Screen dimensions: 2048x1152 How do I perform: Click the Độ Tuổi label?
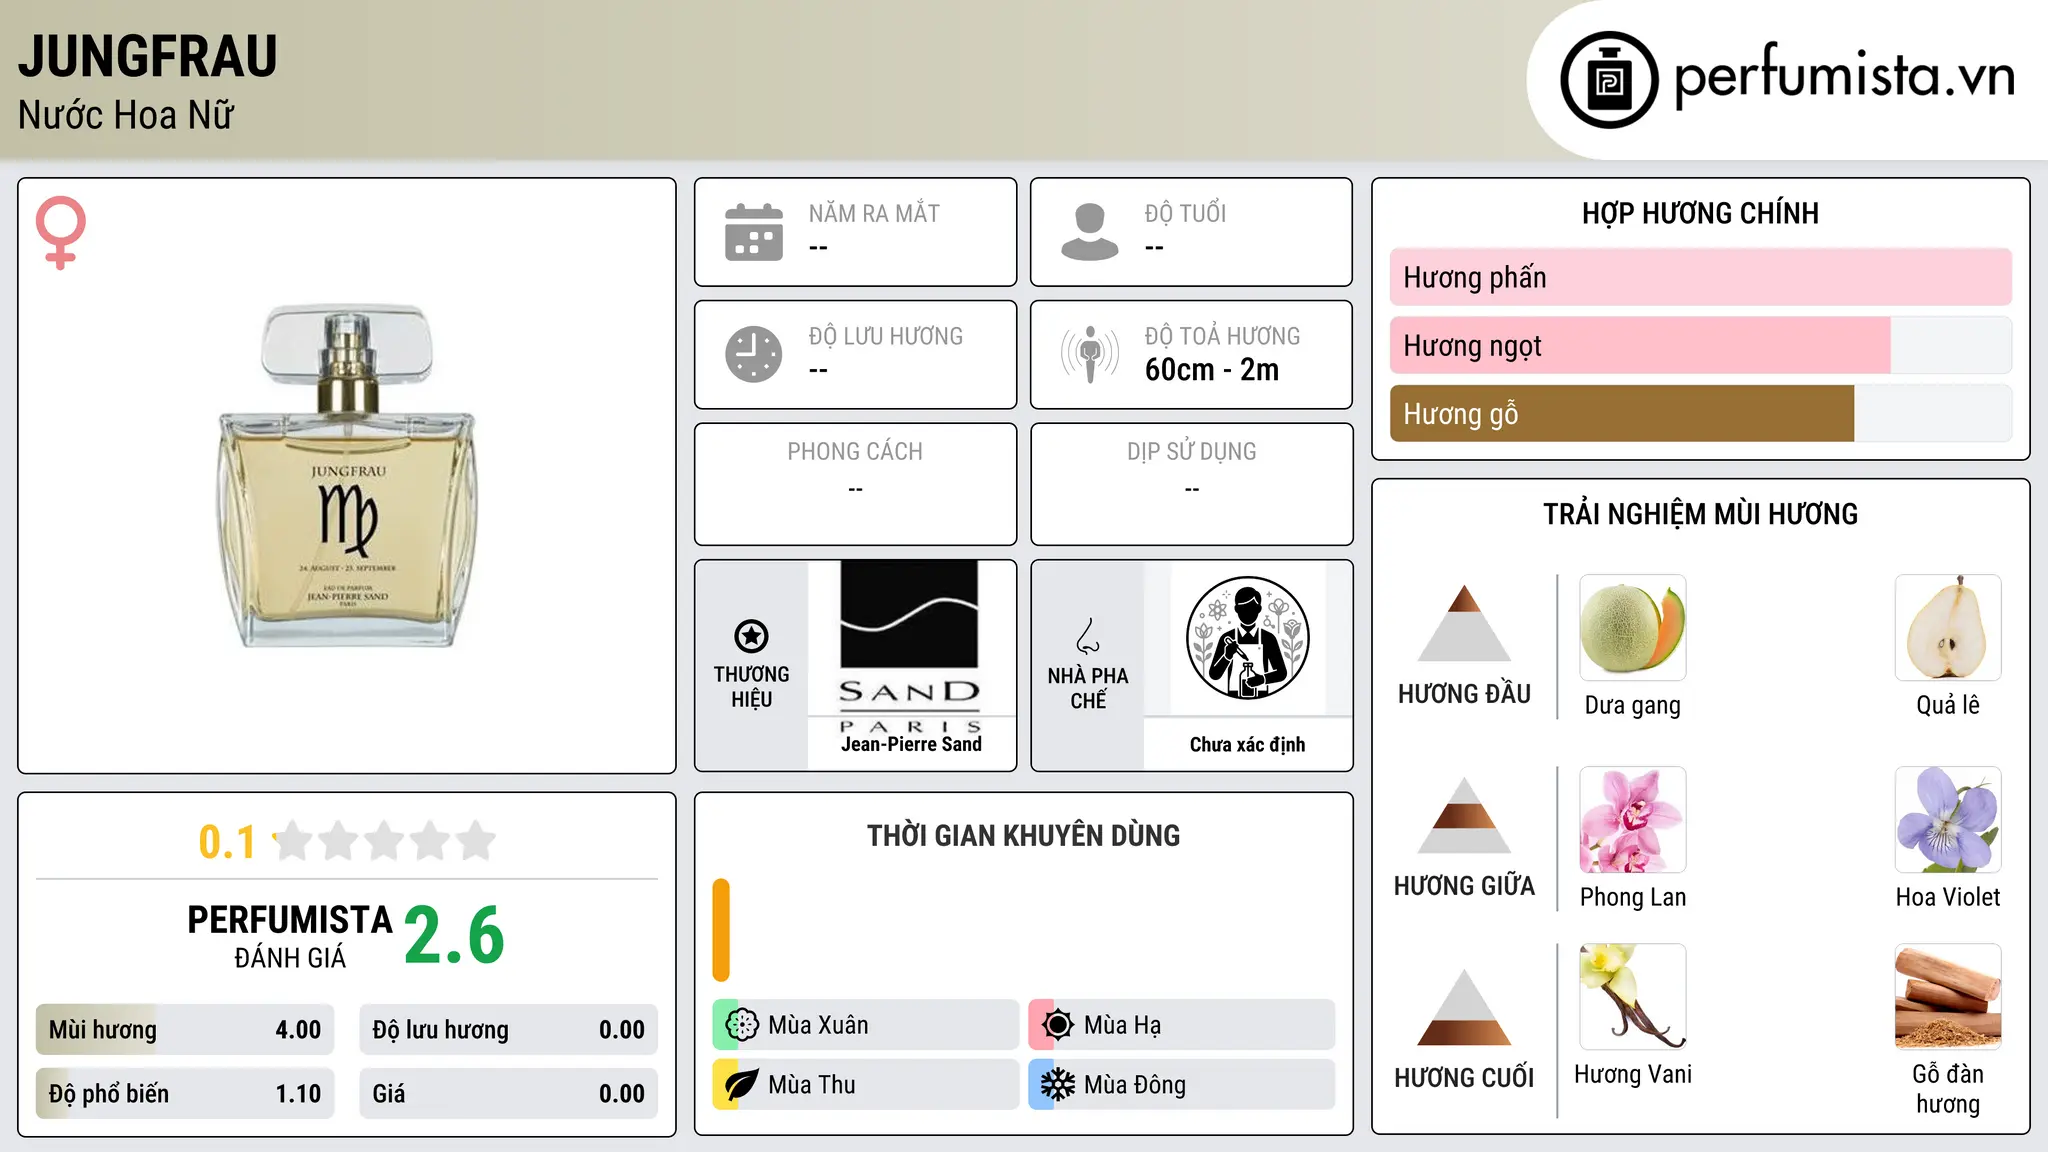pos(1185,214)
